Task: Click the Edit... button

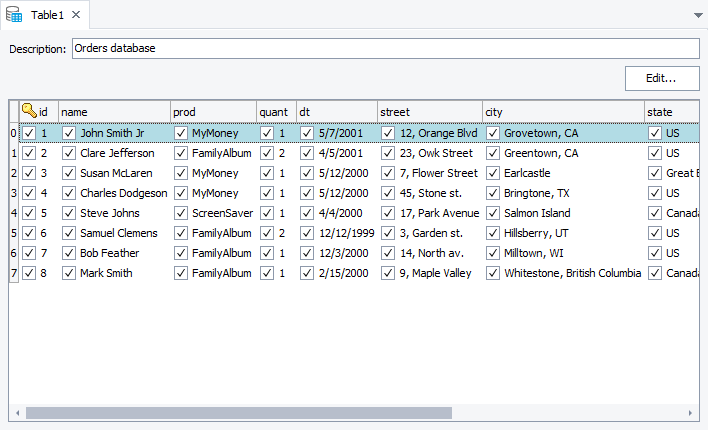Action: click(x=661, y=78)
